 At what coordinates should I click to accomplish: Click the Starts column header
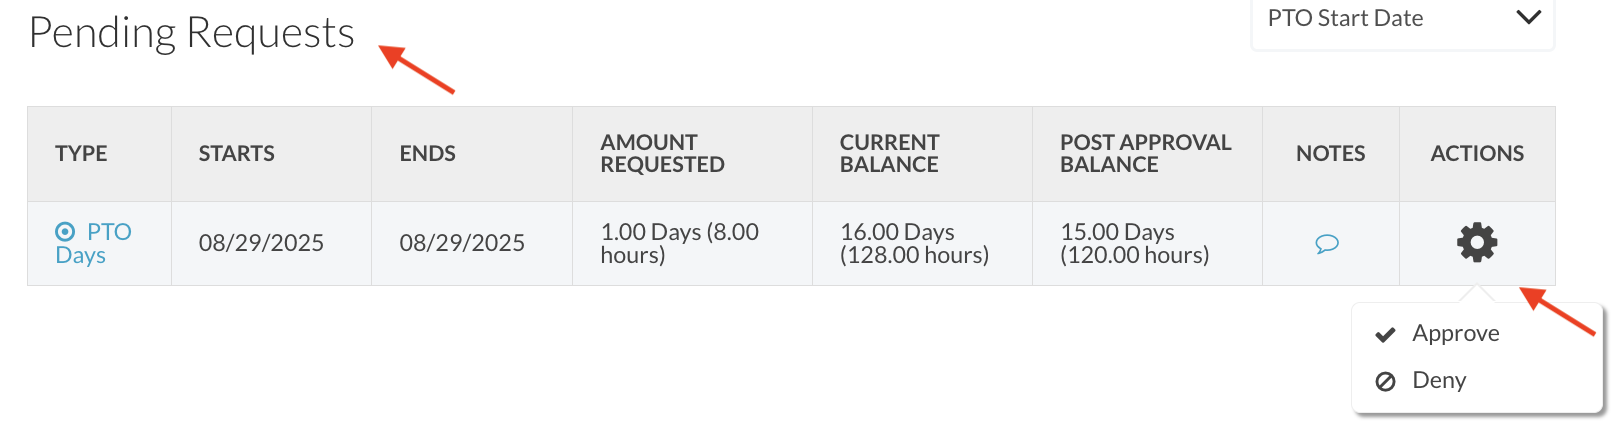(236, 153)
